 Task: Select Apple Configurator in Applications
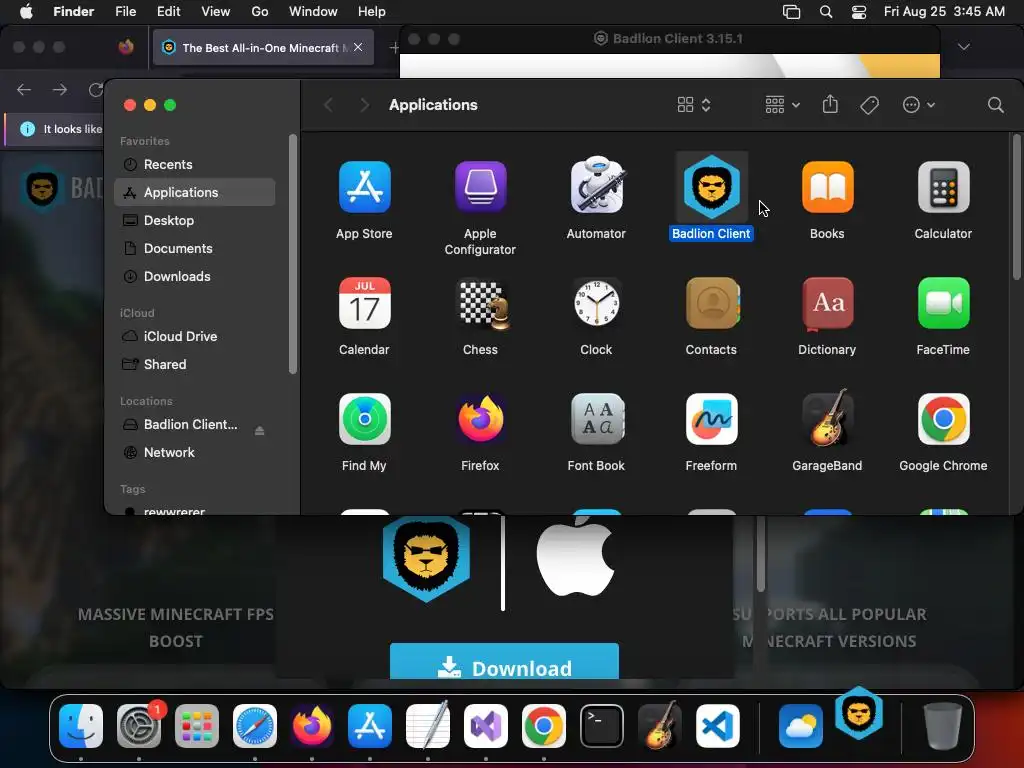click(x=481, y=187)
